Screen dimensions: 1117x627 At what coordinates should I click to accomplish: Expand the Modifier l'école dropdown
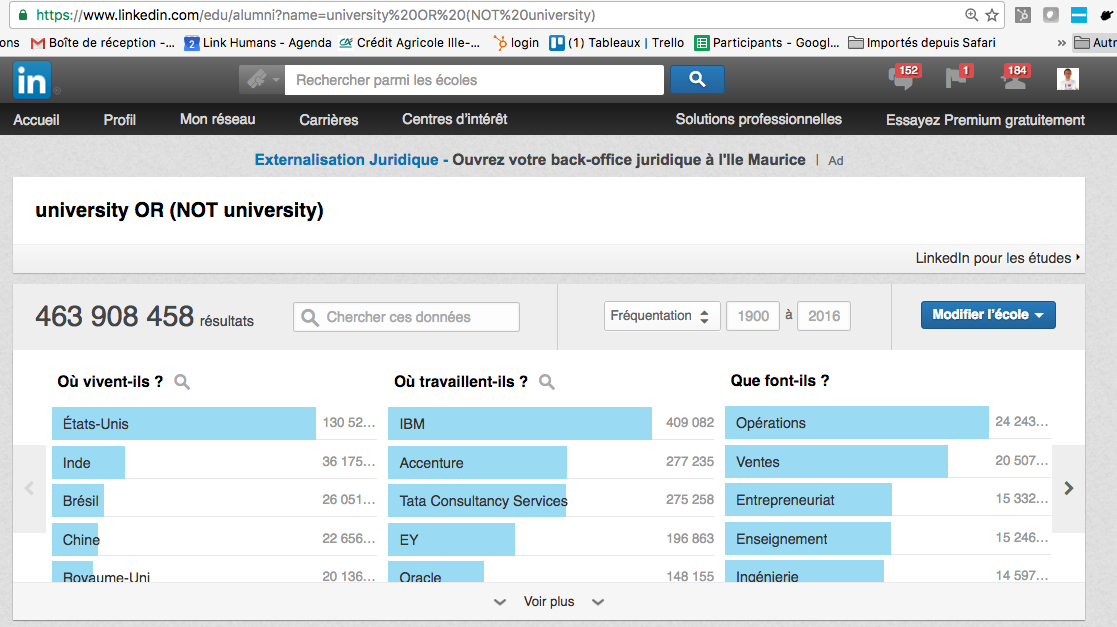pyautogui.click(x=988, y=315)
